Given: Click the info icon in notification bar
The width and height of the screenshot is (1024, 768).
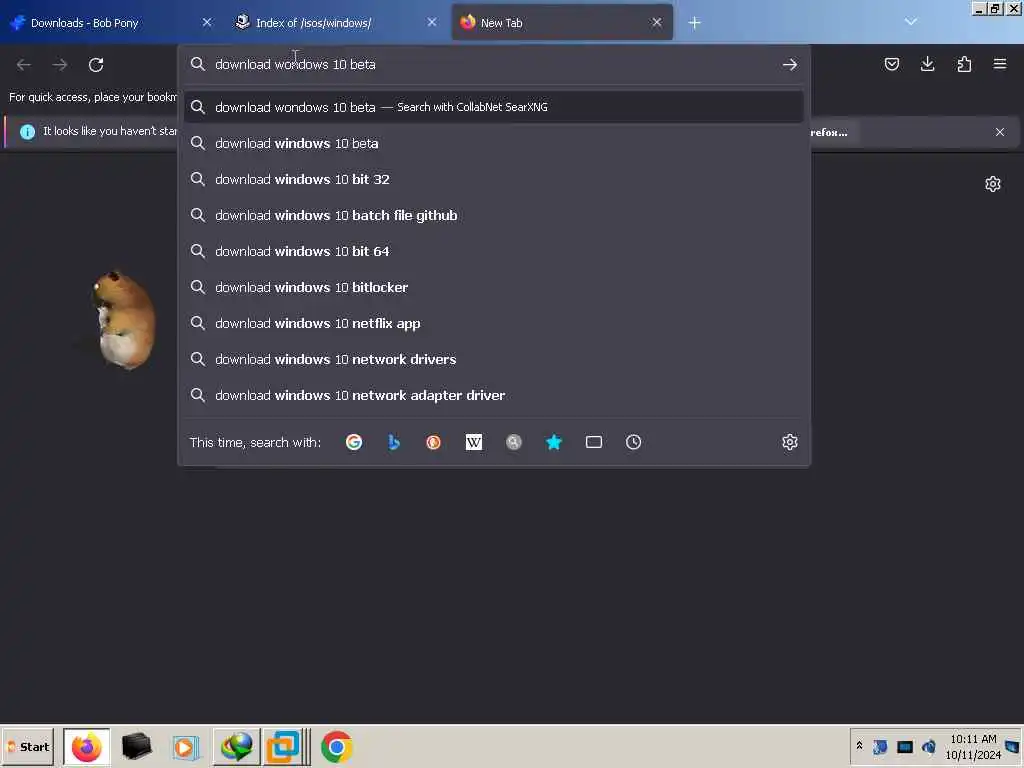Looking at the screenshot, I should tap(27, 132).
